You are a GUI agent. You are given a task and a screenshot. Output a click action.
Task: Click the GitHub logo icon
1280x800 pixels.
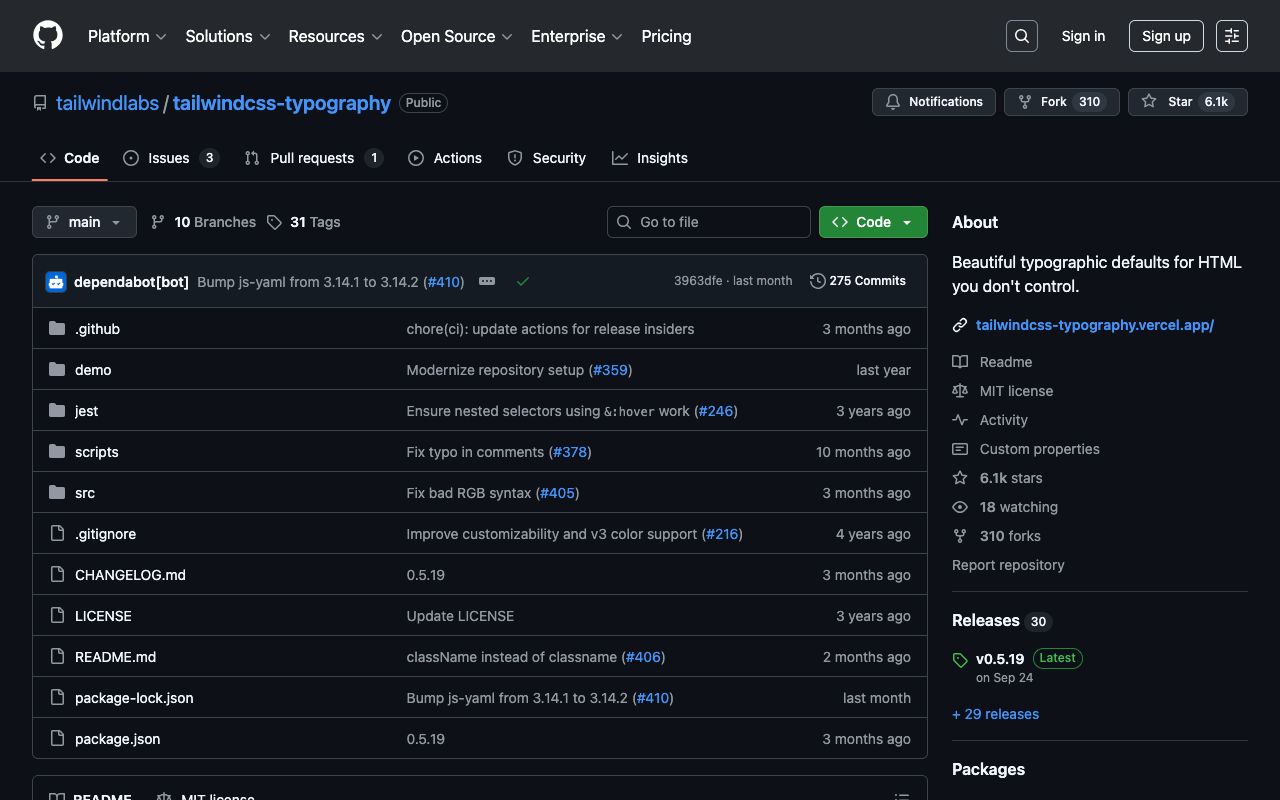pos(48,36)
